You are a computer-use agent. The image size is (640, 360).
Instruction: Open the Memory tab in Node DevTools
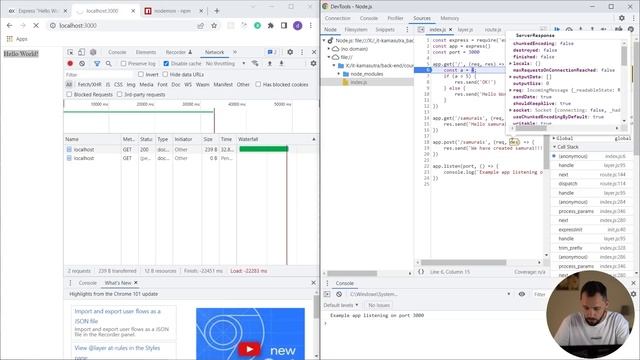tap(449, 18)
